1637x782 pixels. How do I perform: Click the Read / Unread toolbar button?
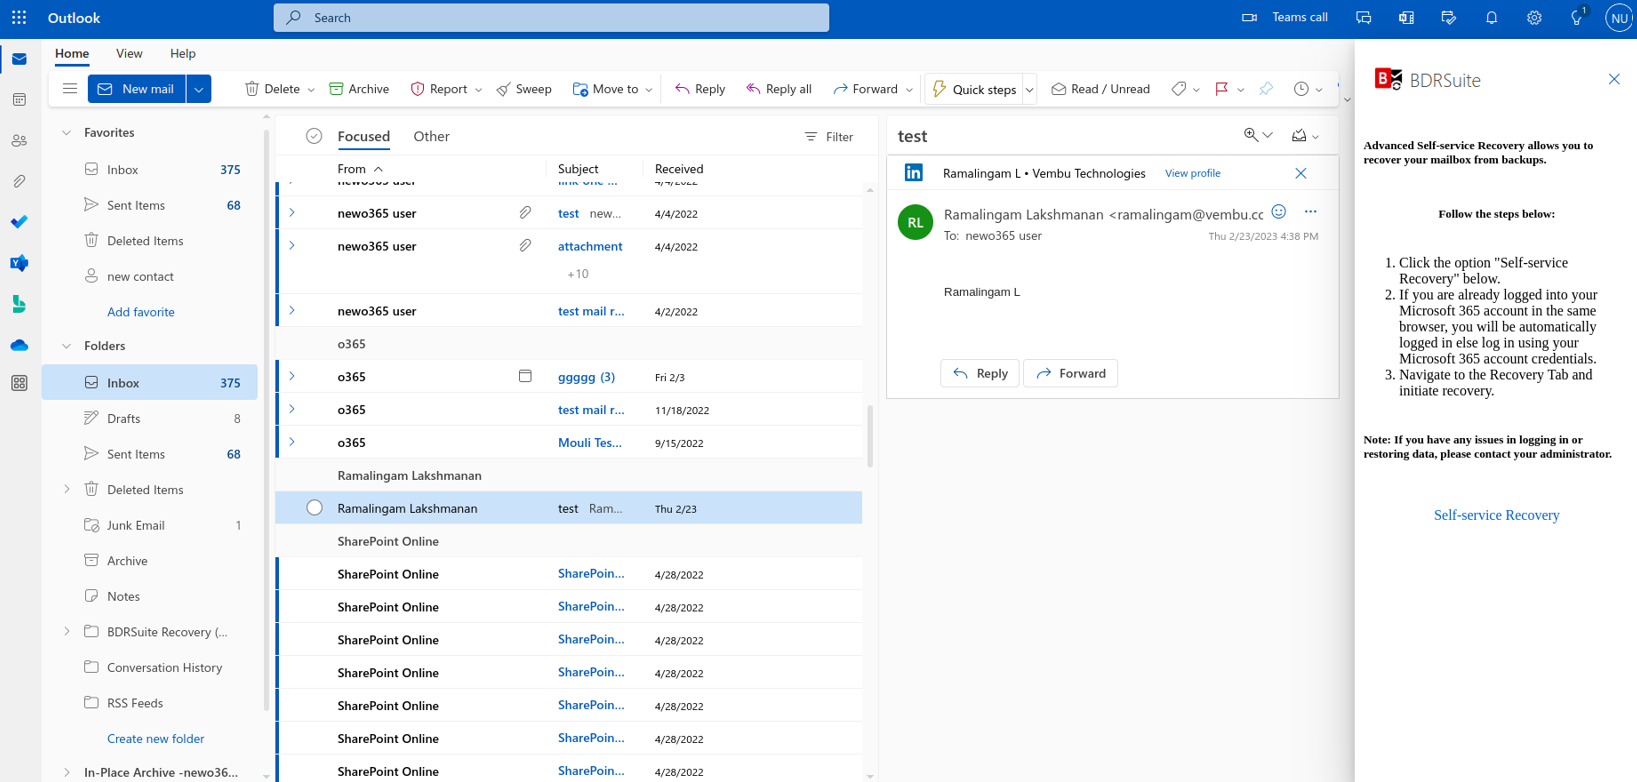(1100, 89)
